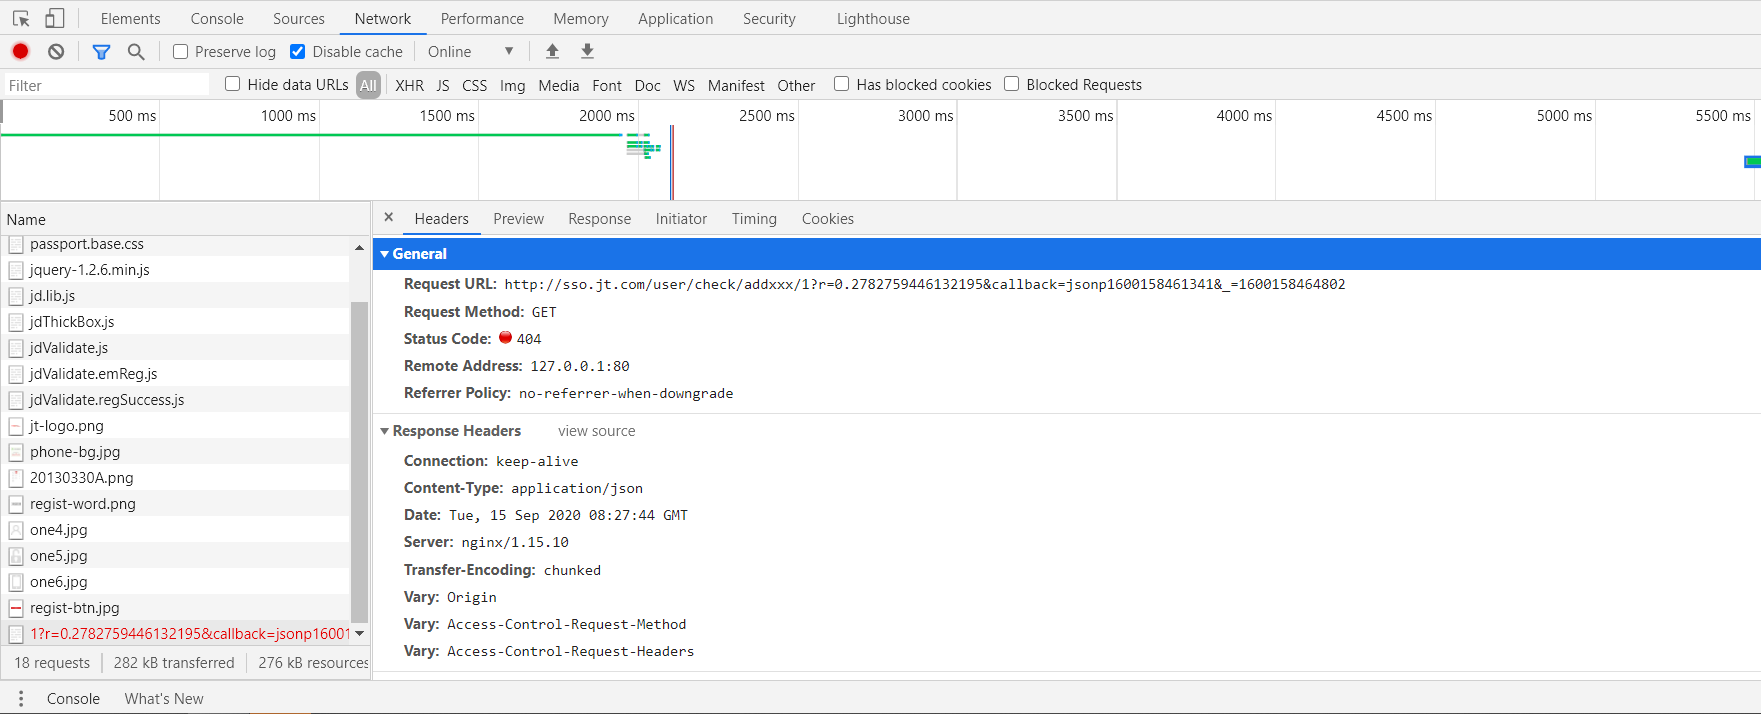Toggle the request filter funnel icon
The image size is (1761, 714).
tap(101, 51)
